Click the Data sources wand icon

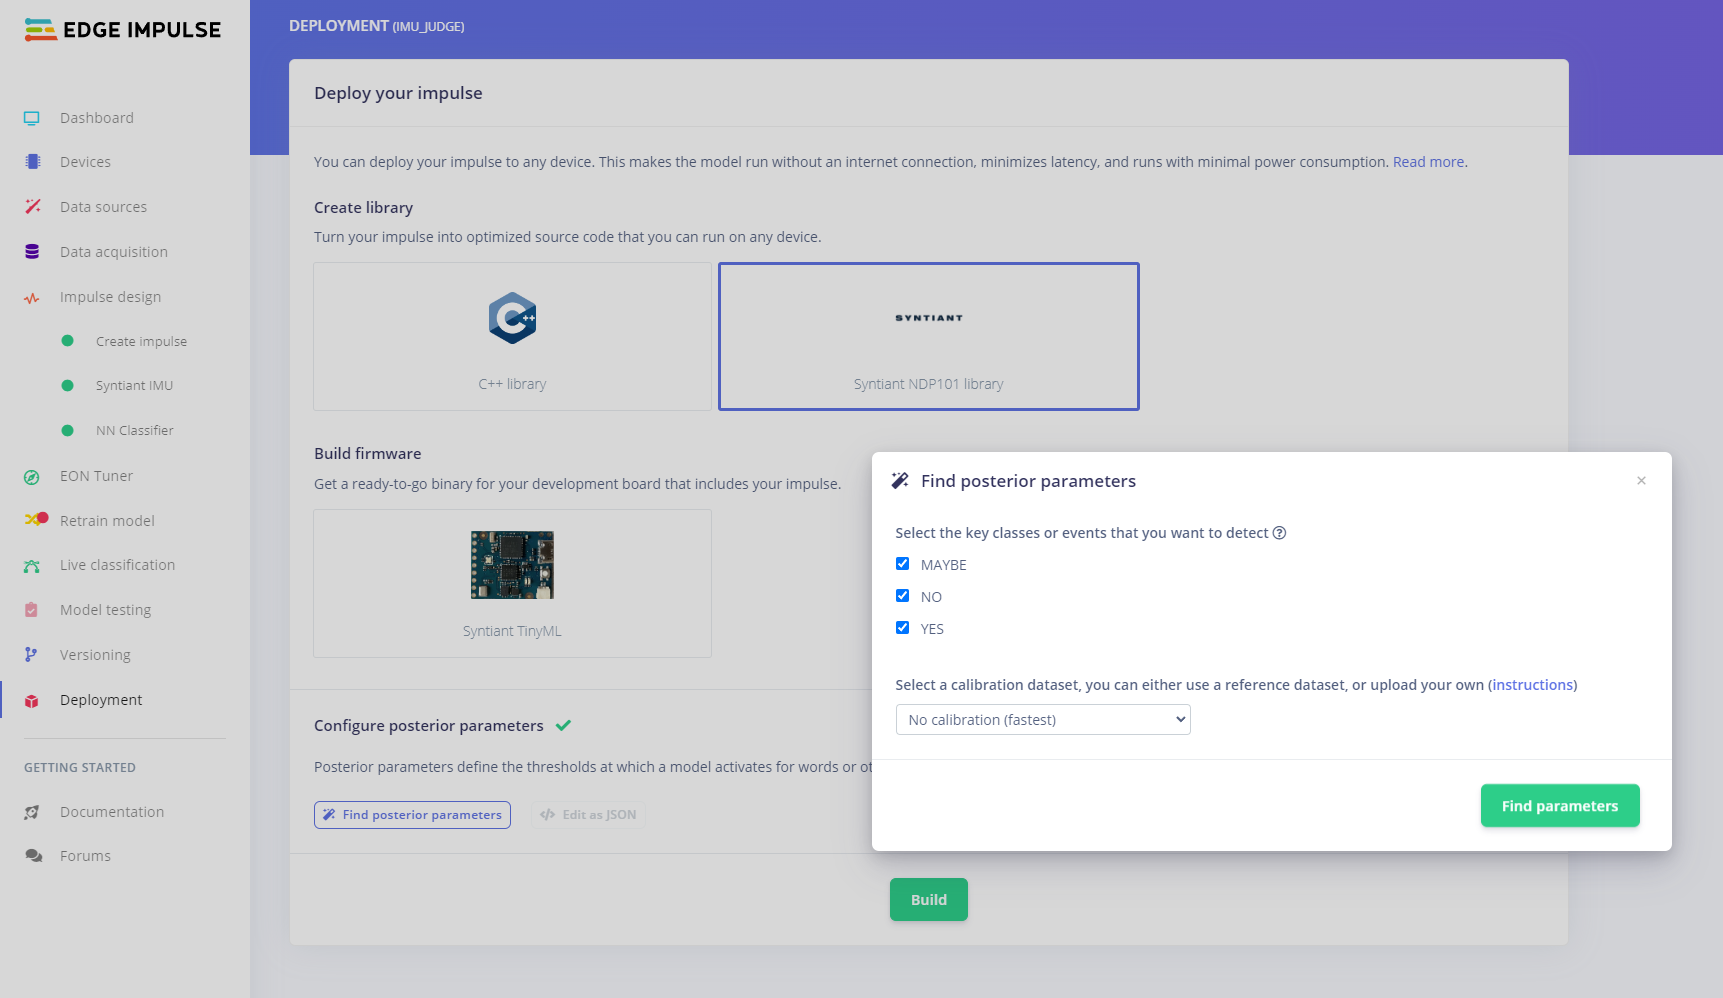pos(32,207)
